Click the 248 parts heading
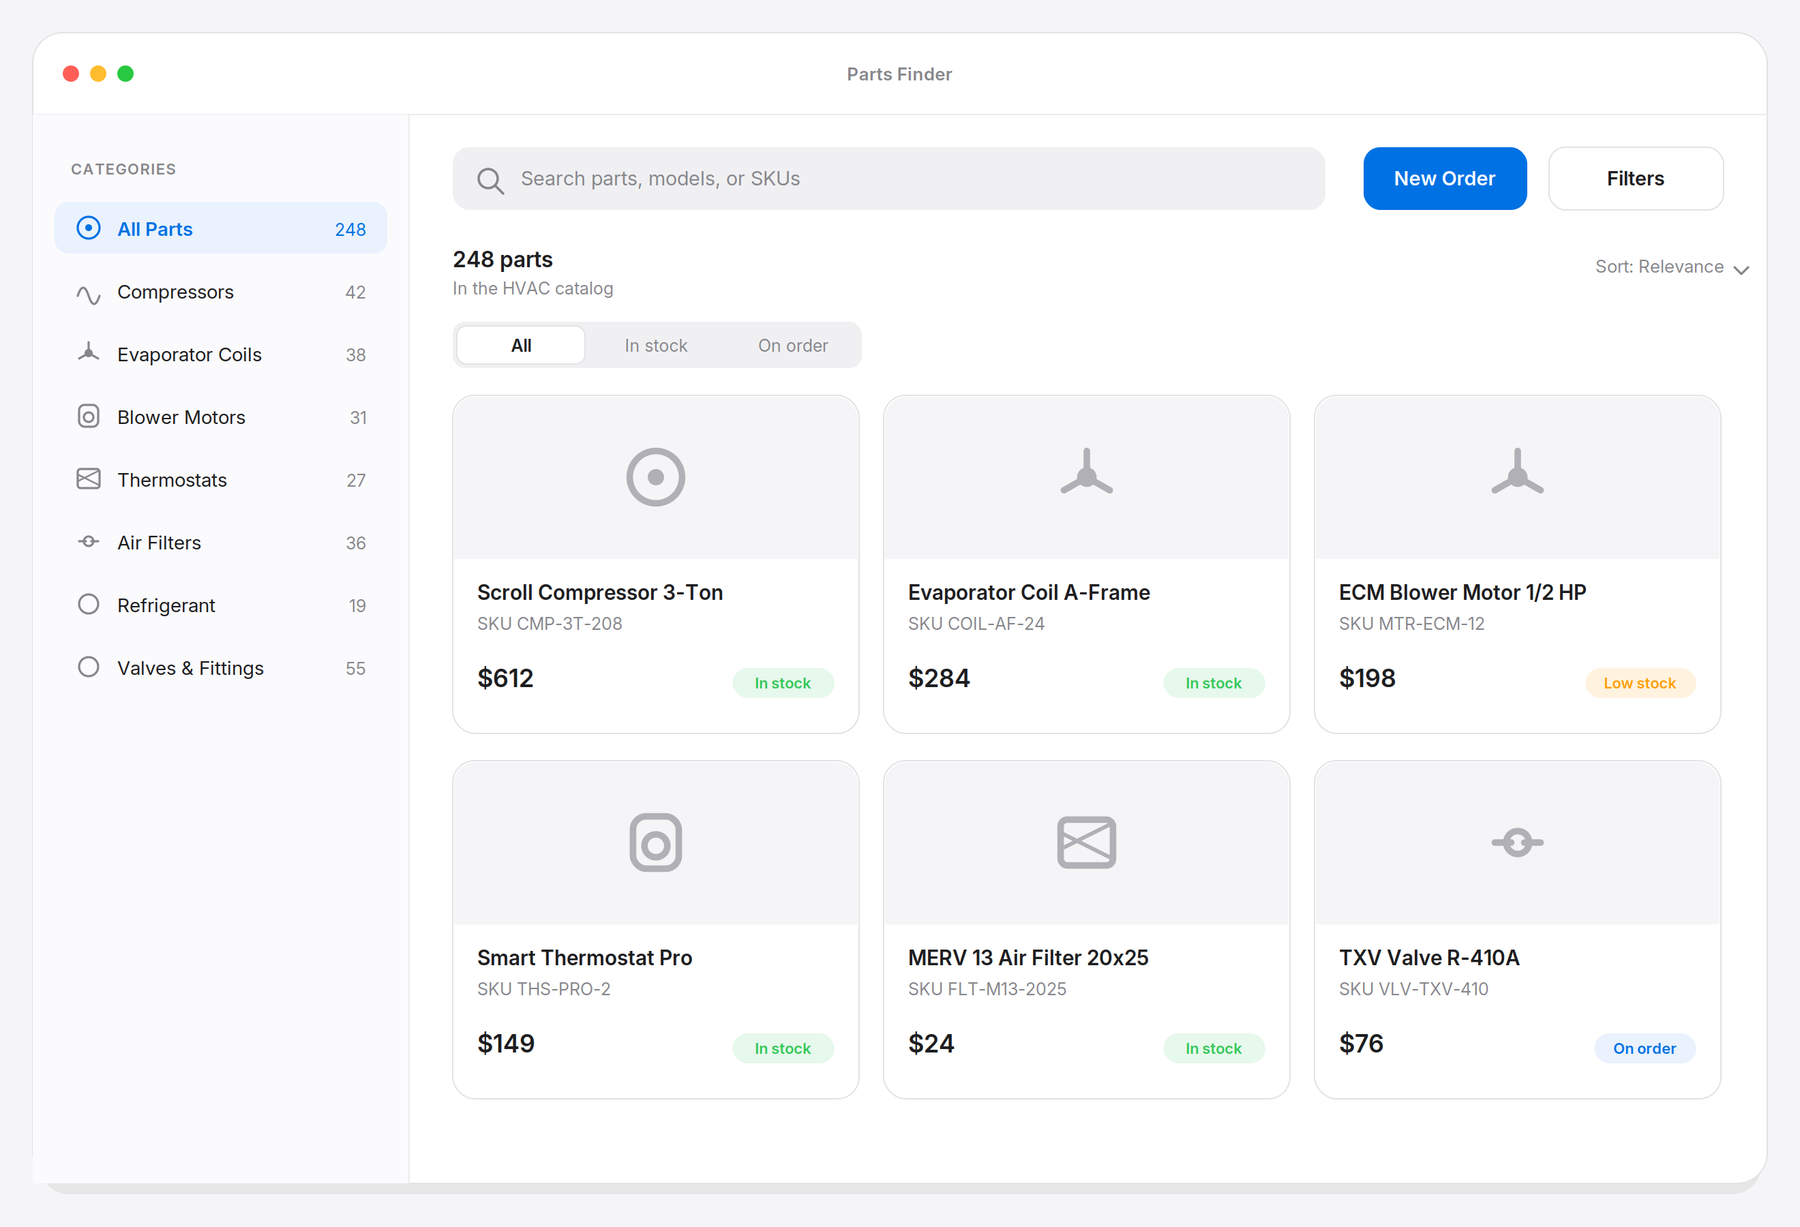This screenshot has height=1227, width=1800. pos(503,259)
